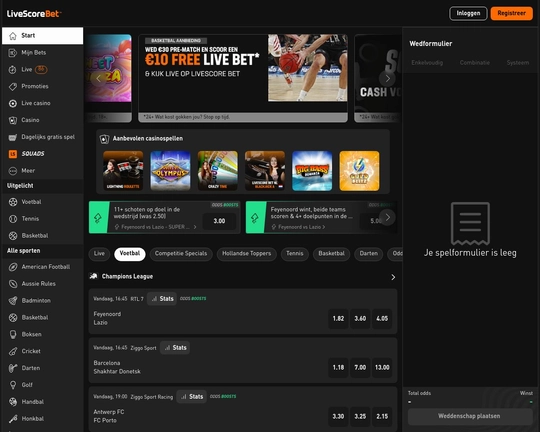
Task: Click Voetbal ball icon under Uitgelicht
Action: (x=13, y=202)
